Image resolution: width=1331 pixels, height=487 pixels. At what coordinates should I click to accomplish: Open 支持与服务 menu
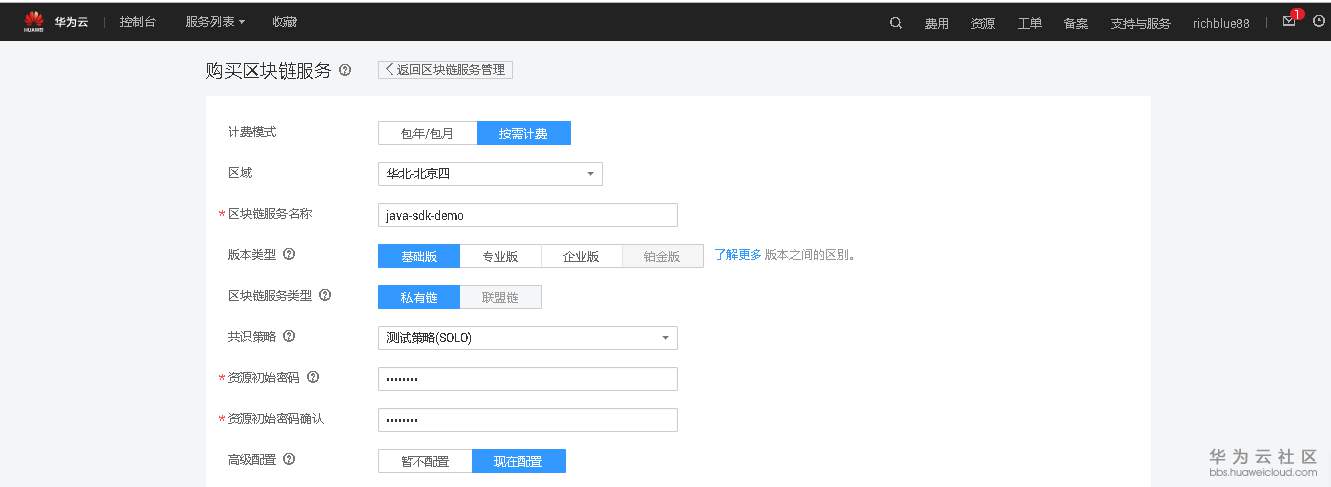click(1140, 23)
